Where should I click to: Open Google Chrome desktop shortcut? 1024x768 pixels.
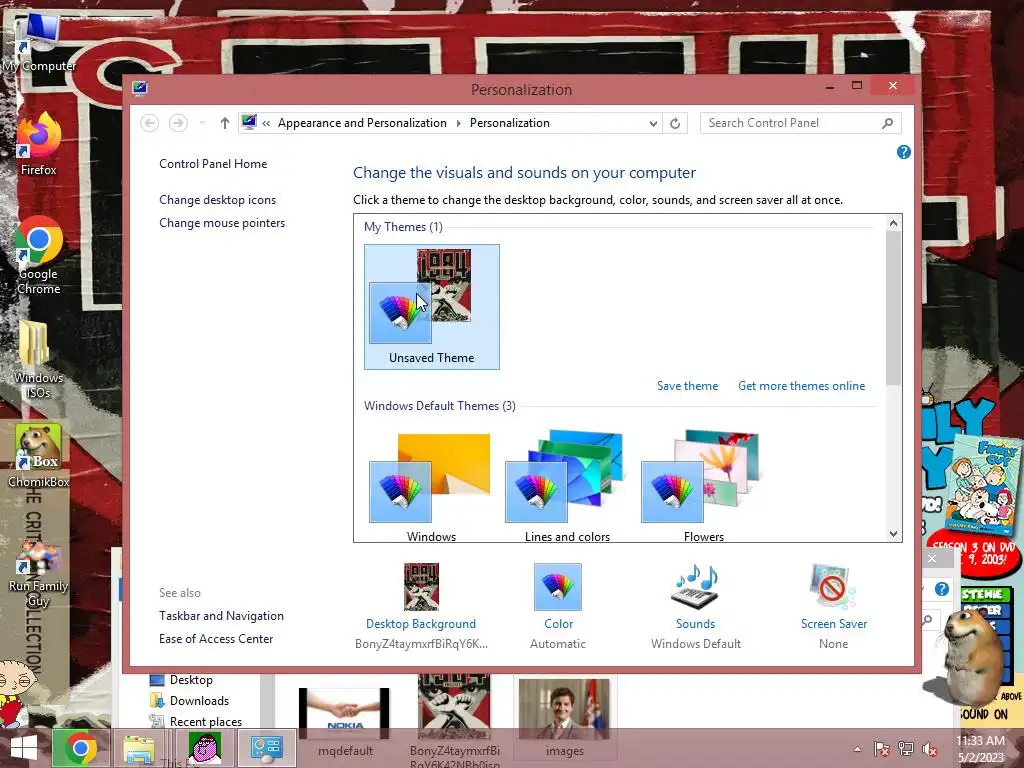39,255
